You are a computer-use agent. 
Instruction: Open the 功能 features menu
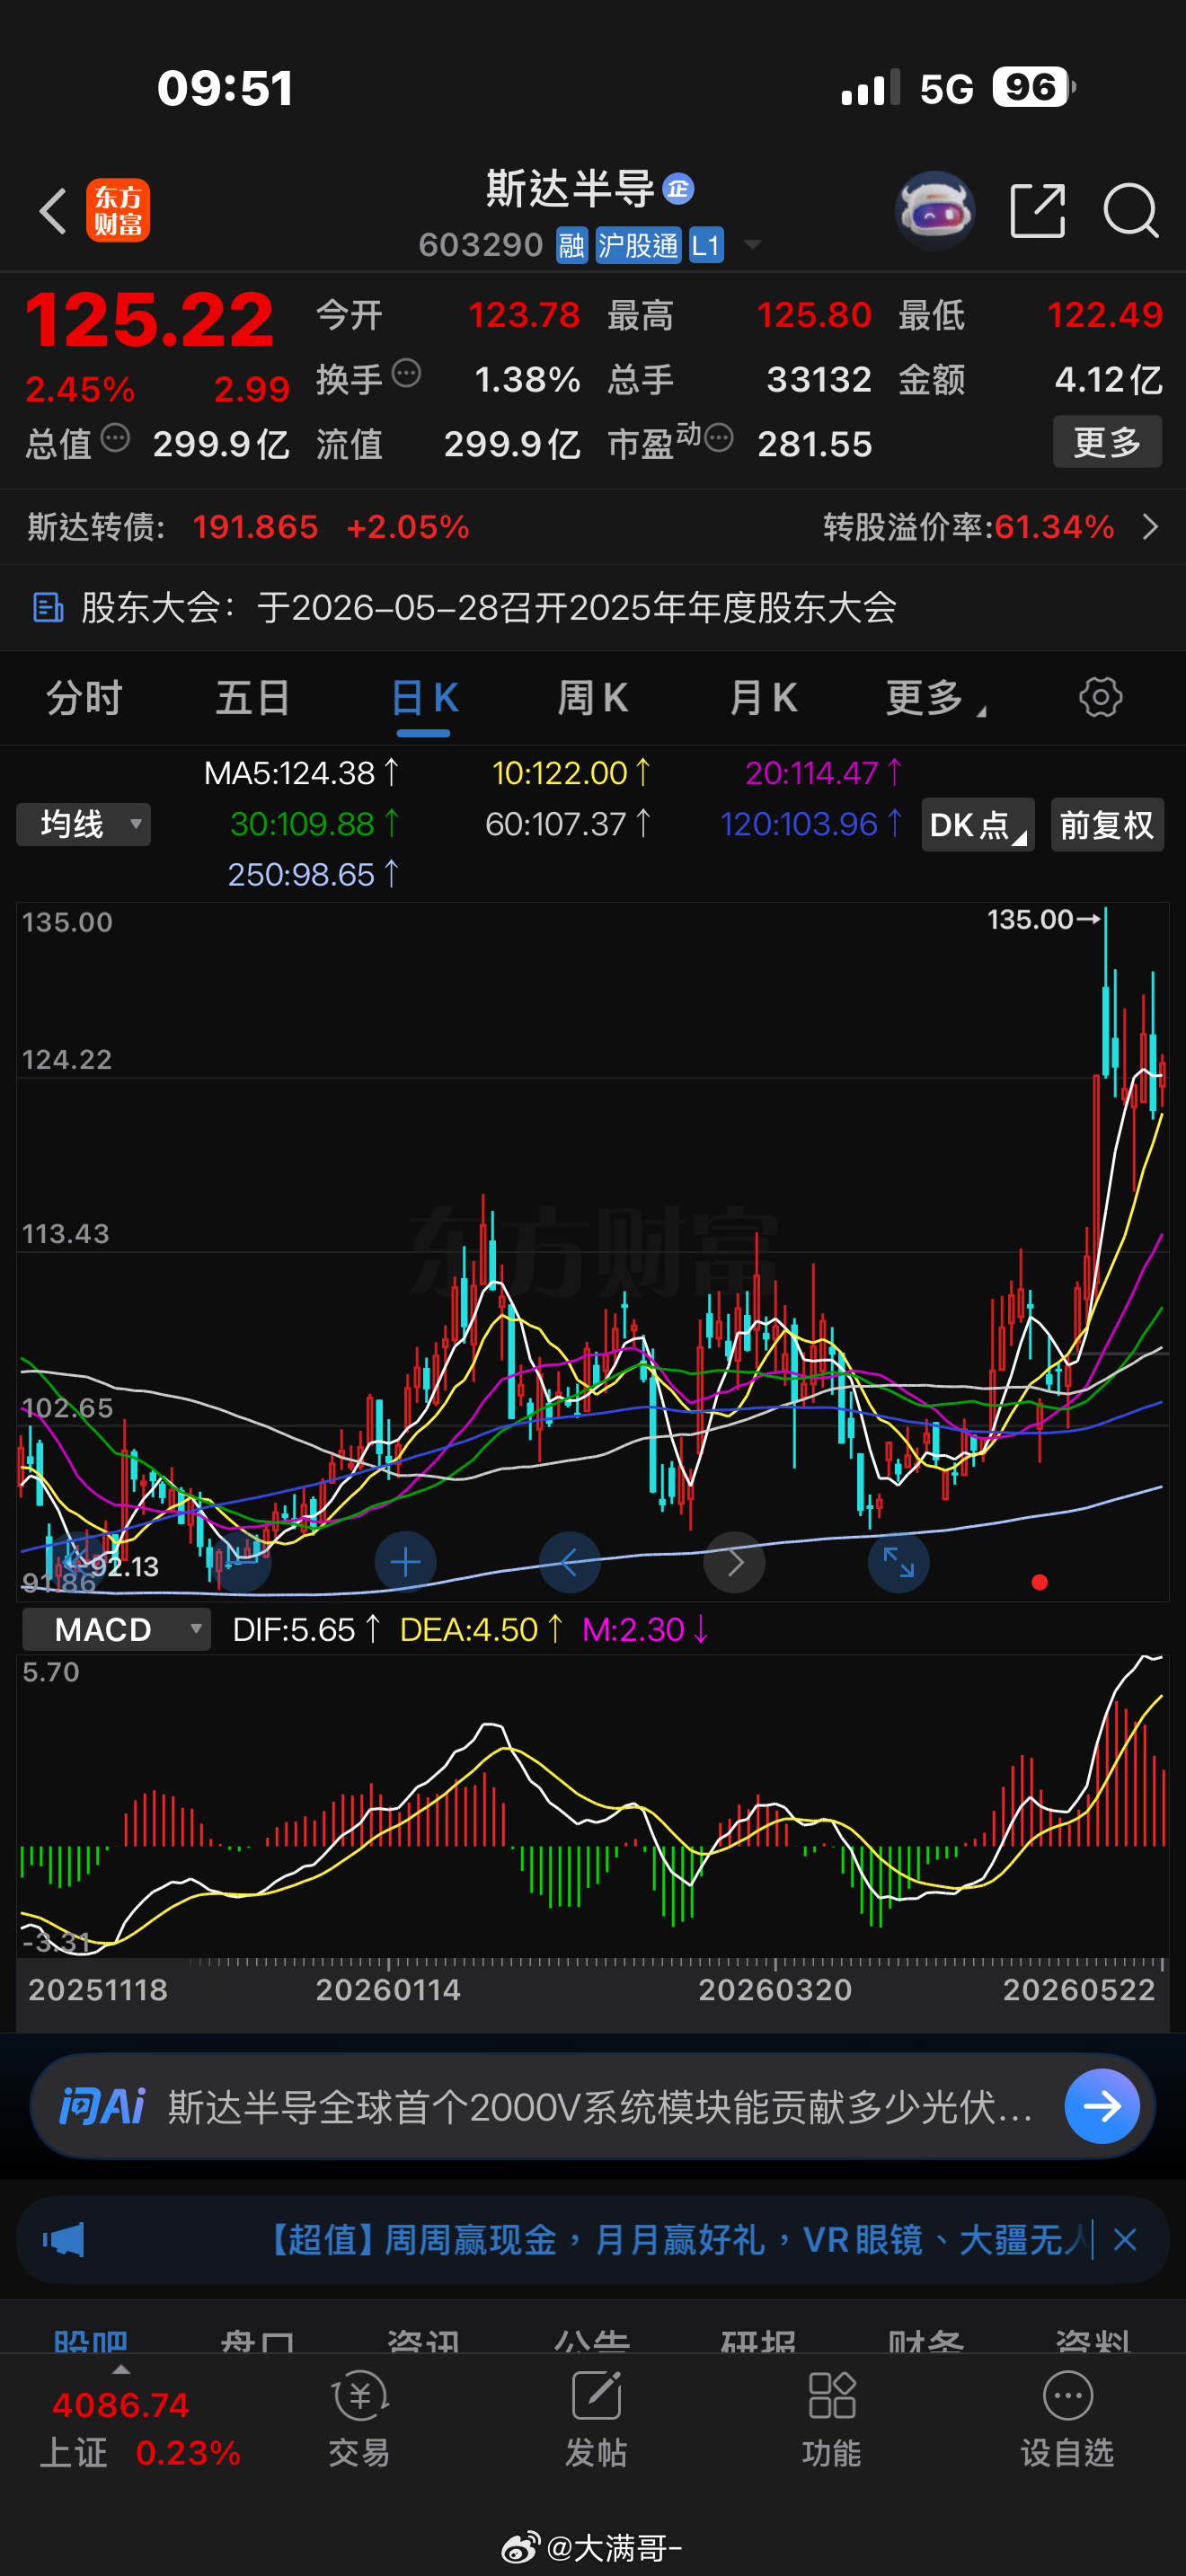831,2418
